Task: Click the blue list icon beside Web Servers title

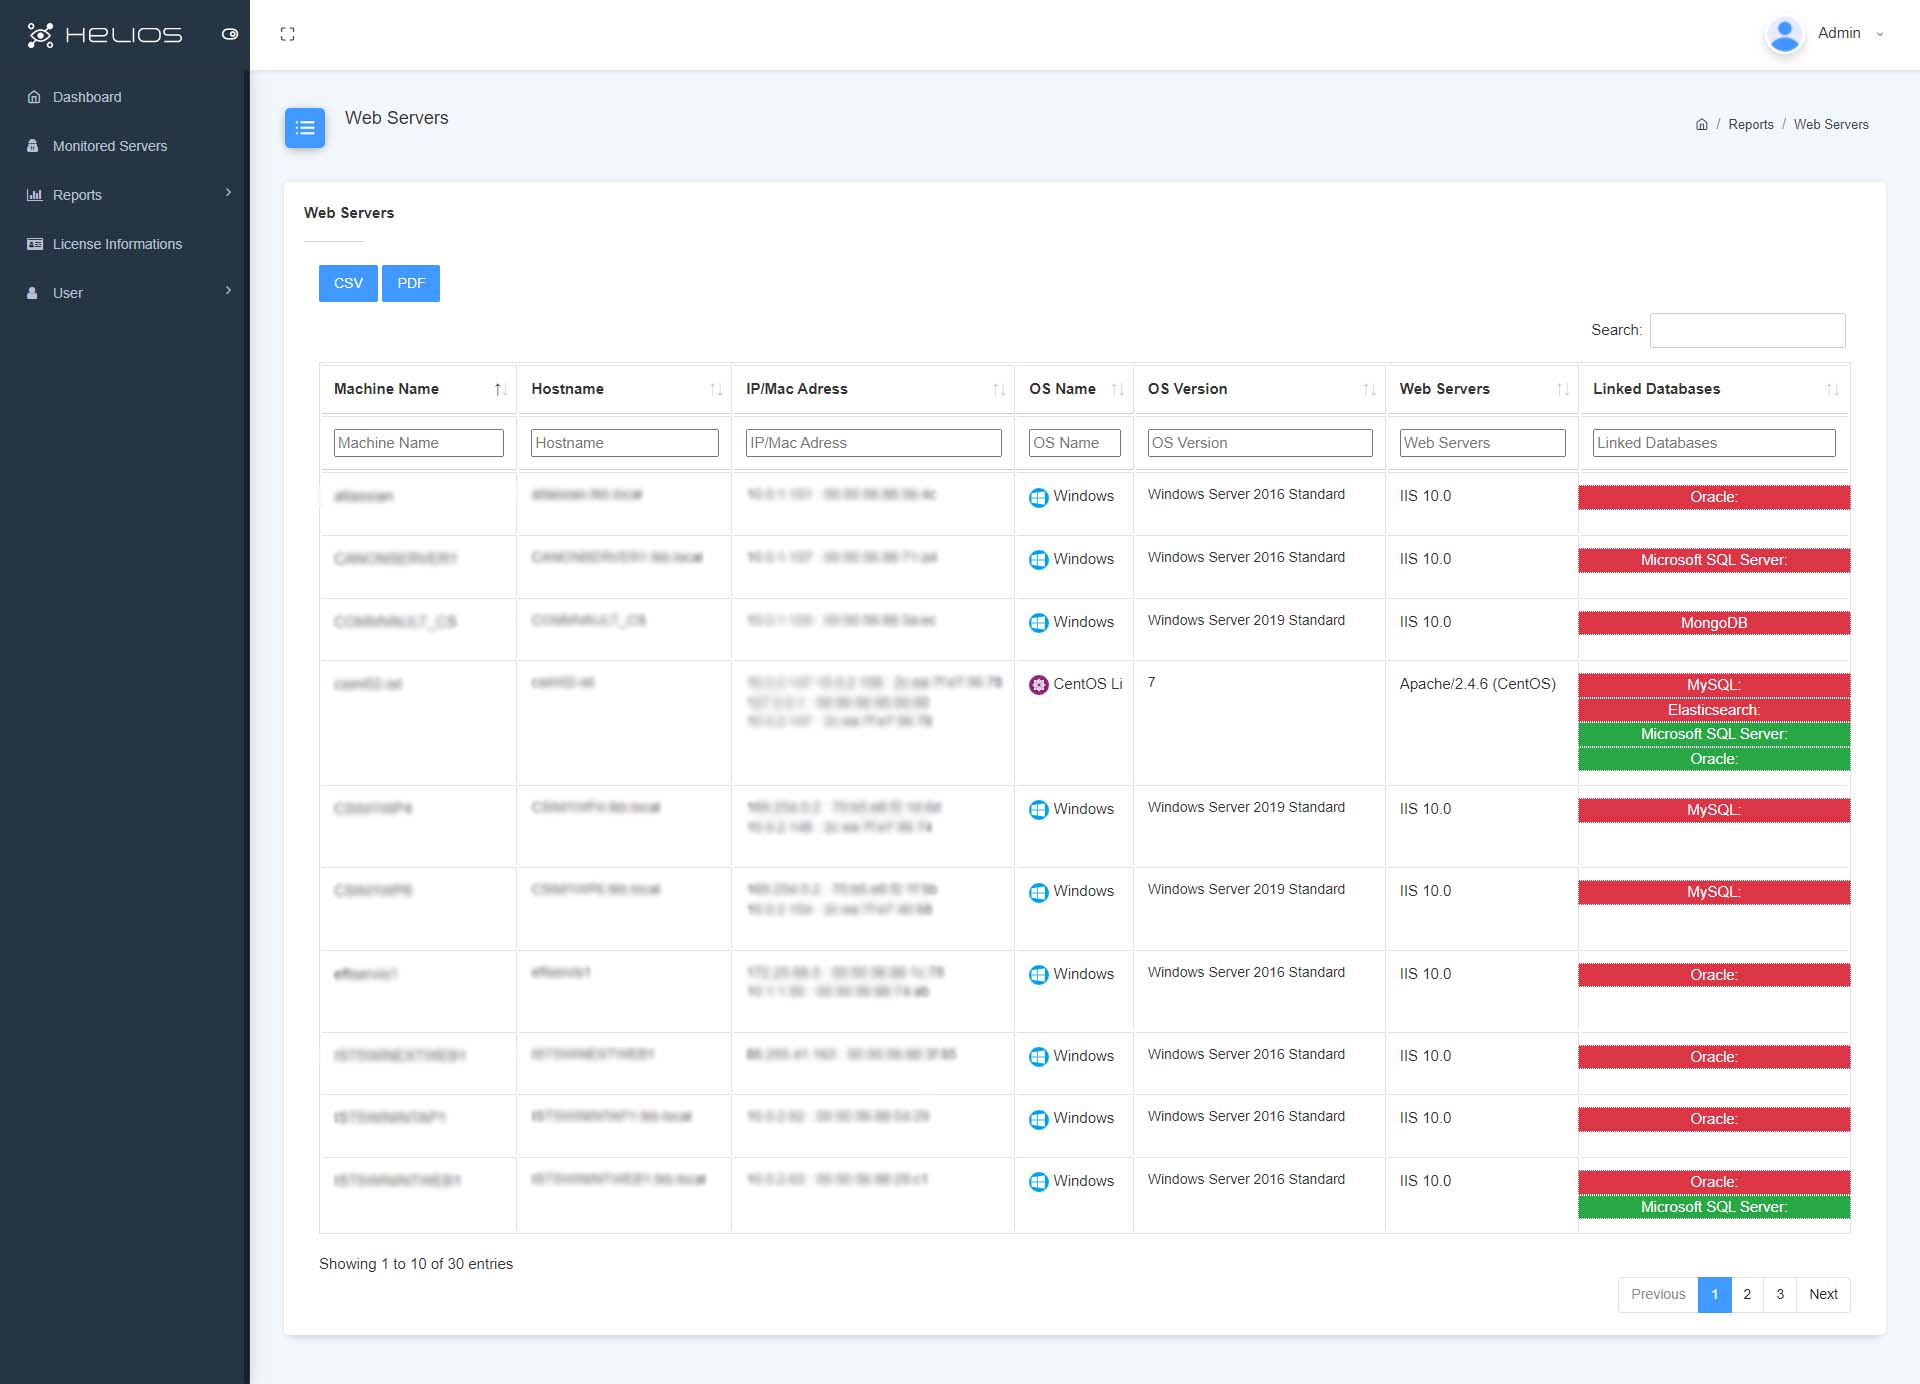Action: pyautogui.click(x=305, y=128)
